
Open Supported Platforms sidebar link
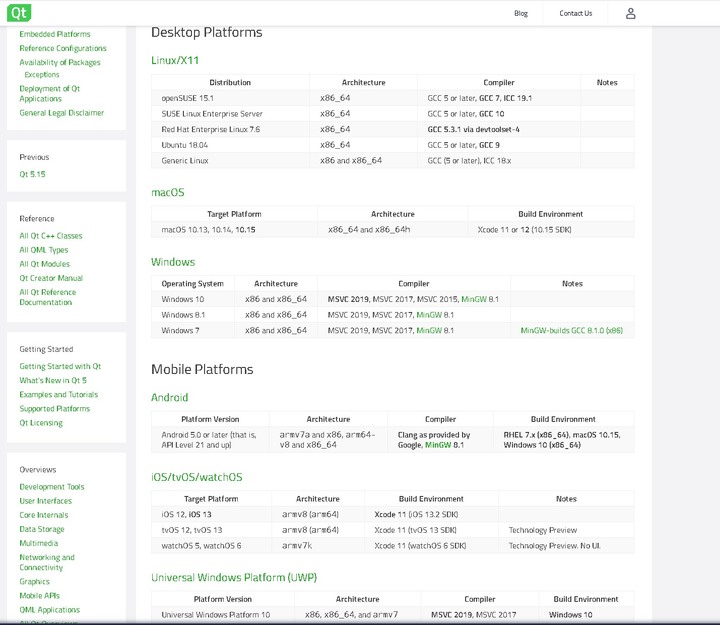point(55,409)
